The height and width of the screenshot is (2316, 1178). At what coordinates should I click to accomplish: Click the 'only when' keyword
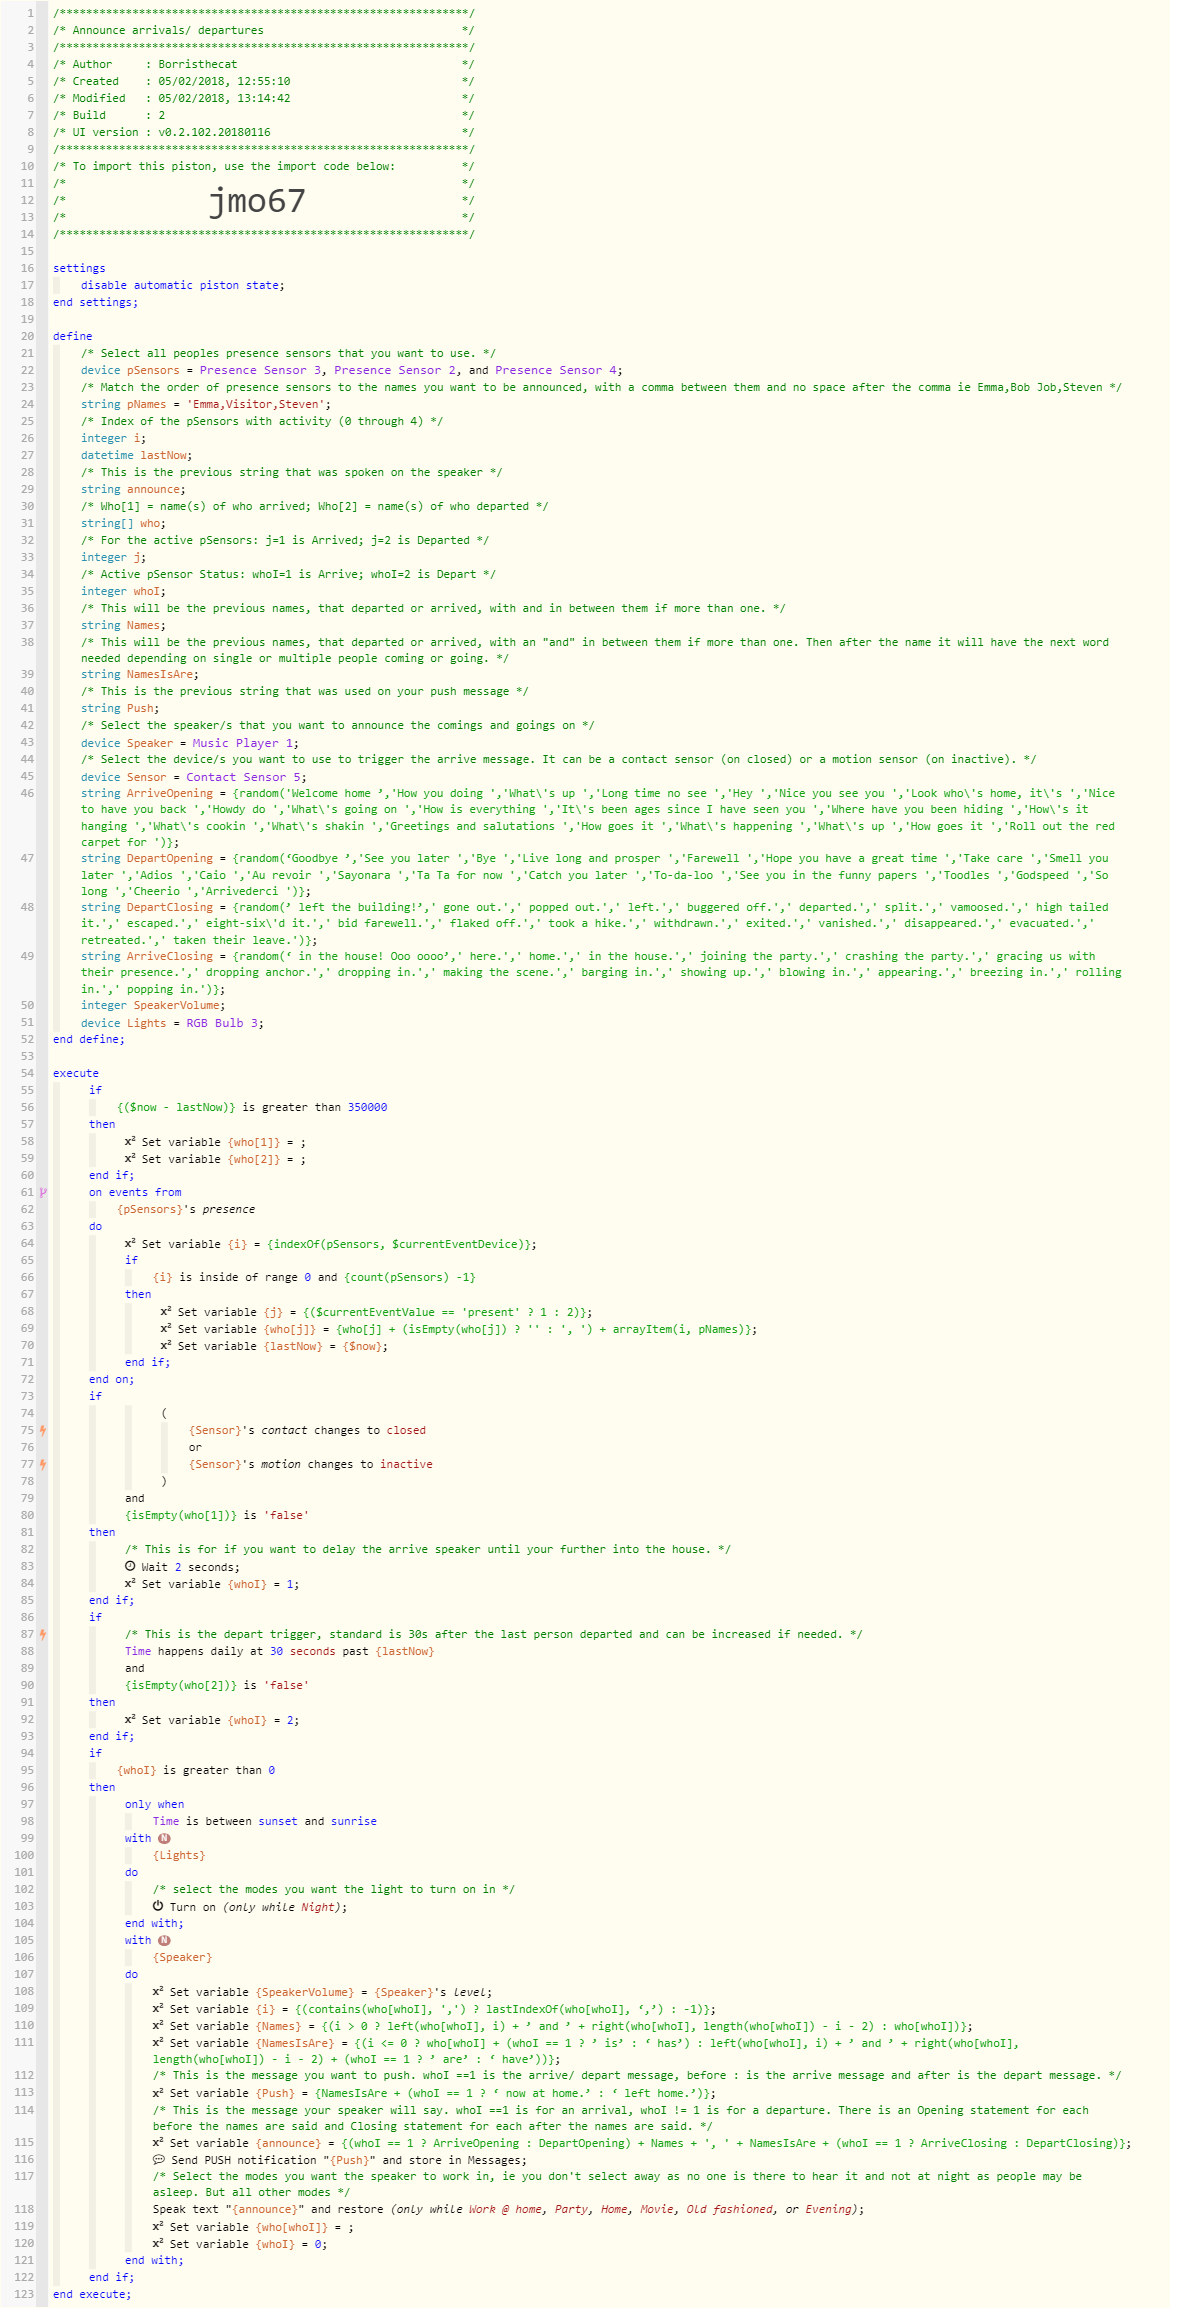(x=154, y=1804)
